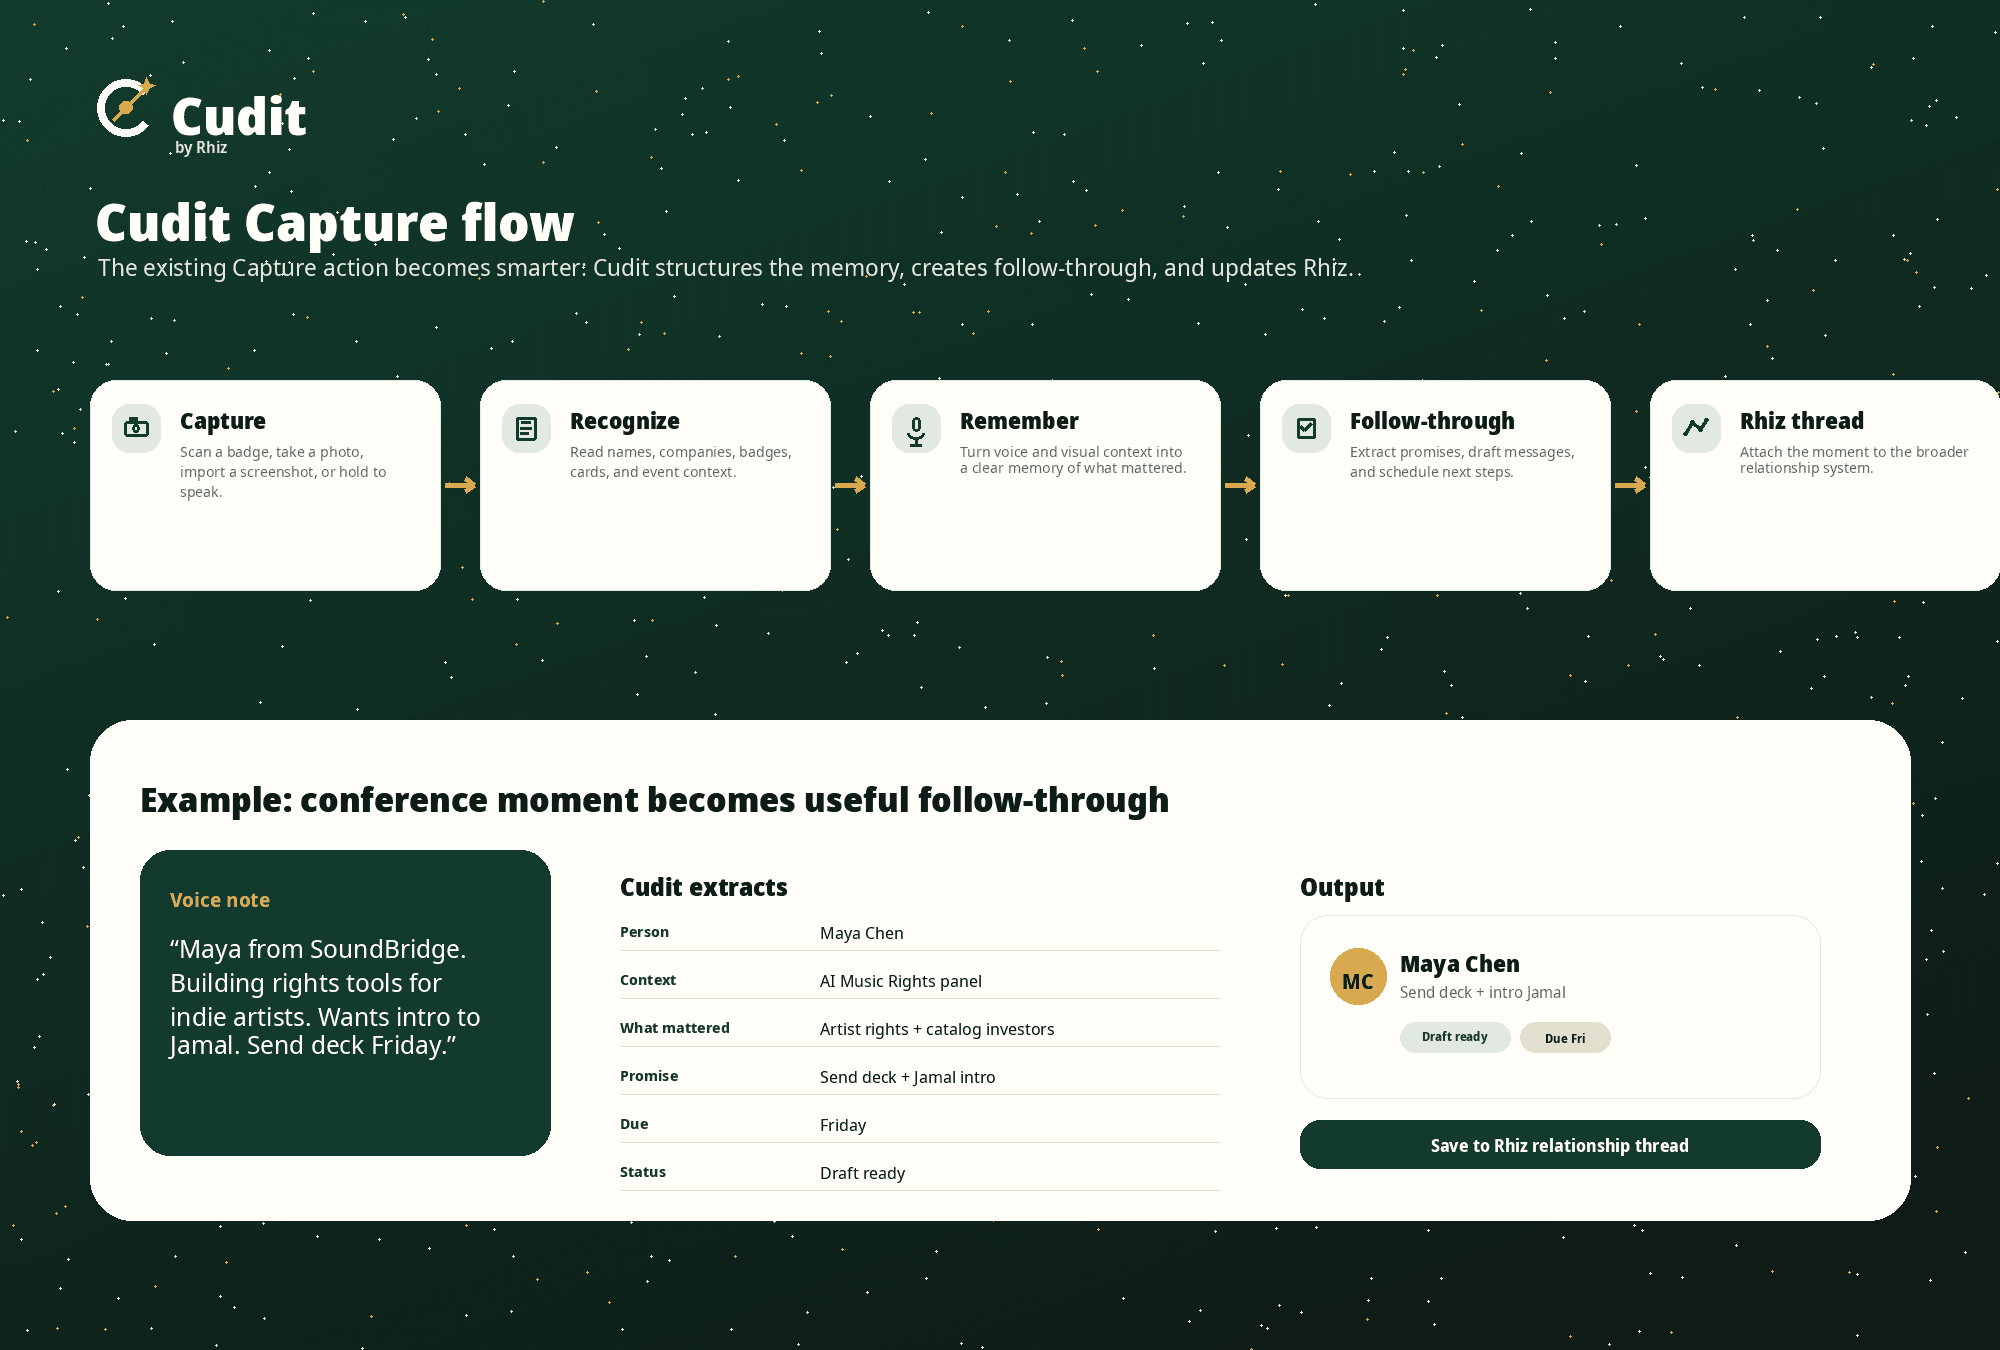Click the Due Fri pill
Viewport: 2000px width, 1350px height.
tap(1565, 1038)
